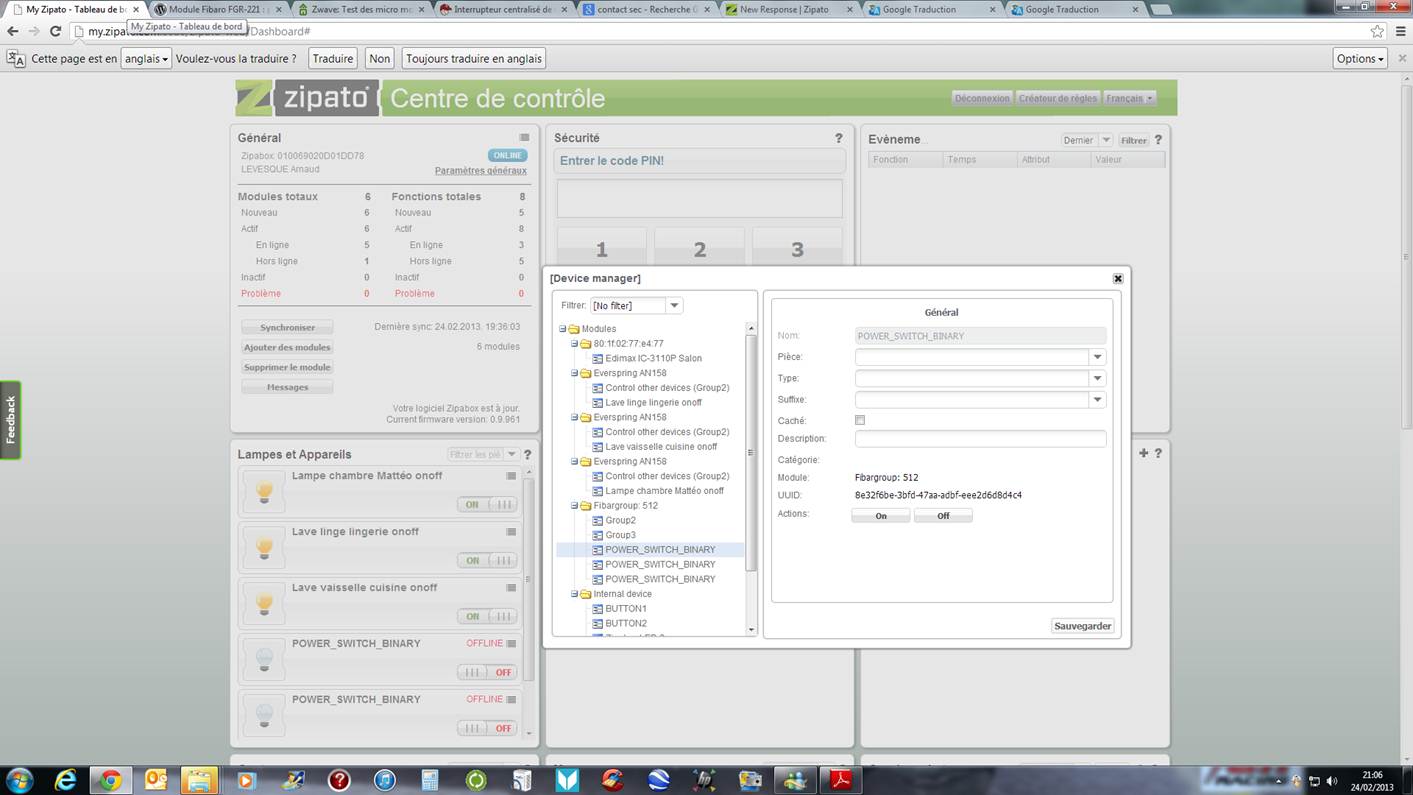Open the Sécurité panel help question mark

point(838,138)
